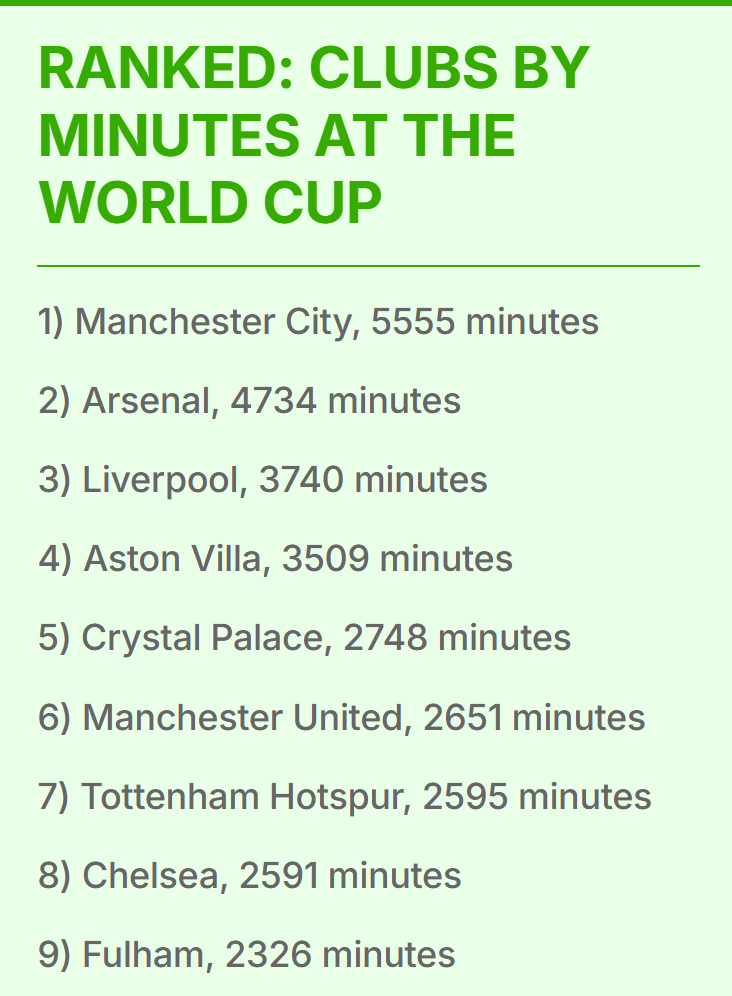This screenshot has height=996, width=732.
Task: Click the Aston Villa 3509 minutes entry
Action: [276, 559]
